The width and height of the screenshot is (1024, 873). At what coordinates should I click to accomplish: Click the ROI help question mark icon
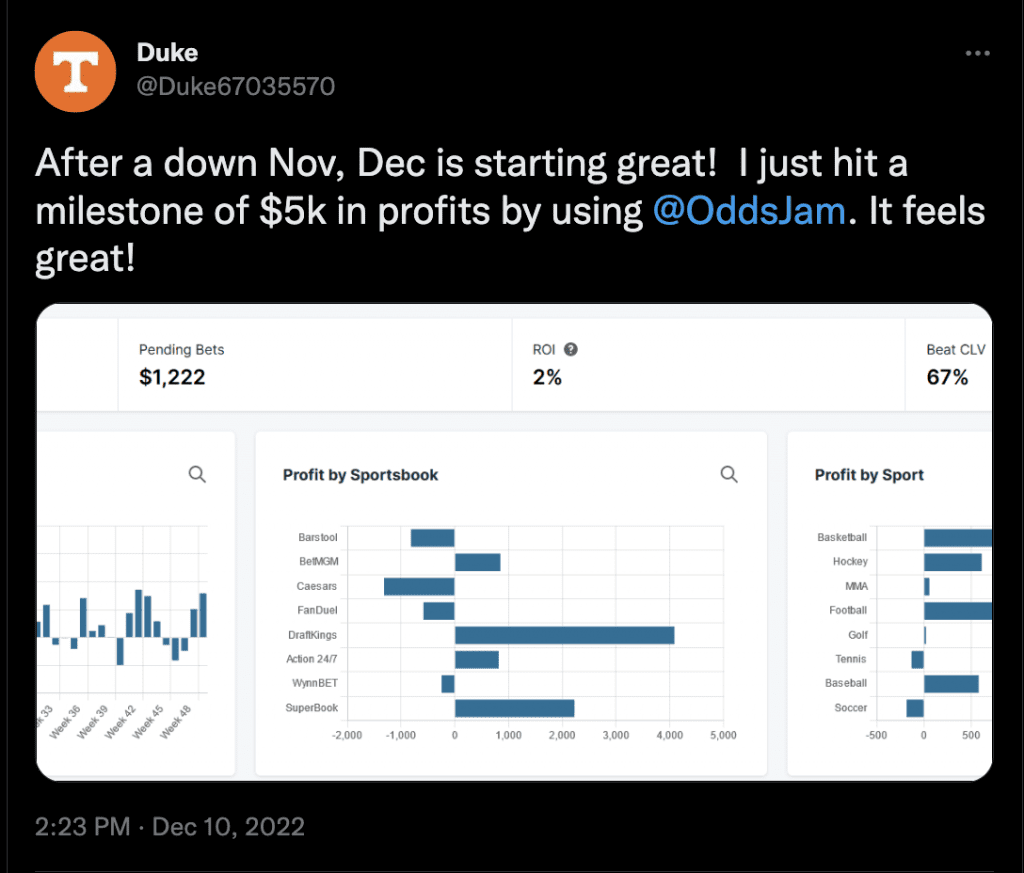(571, 349)
